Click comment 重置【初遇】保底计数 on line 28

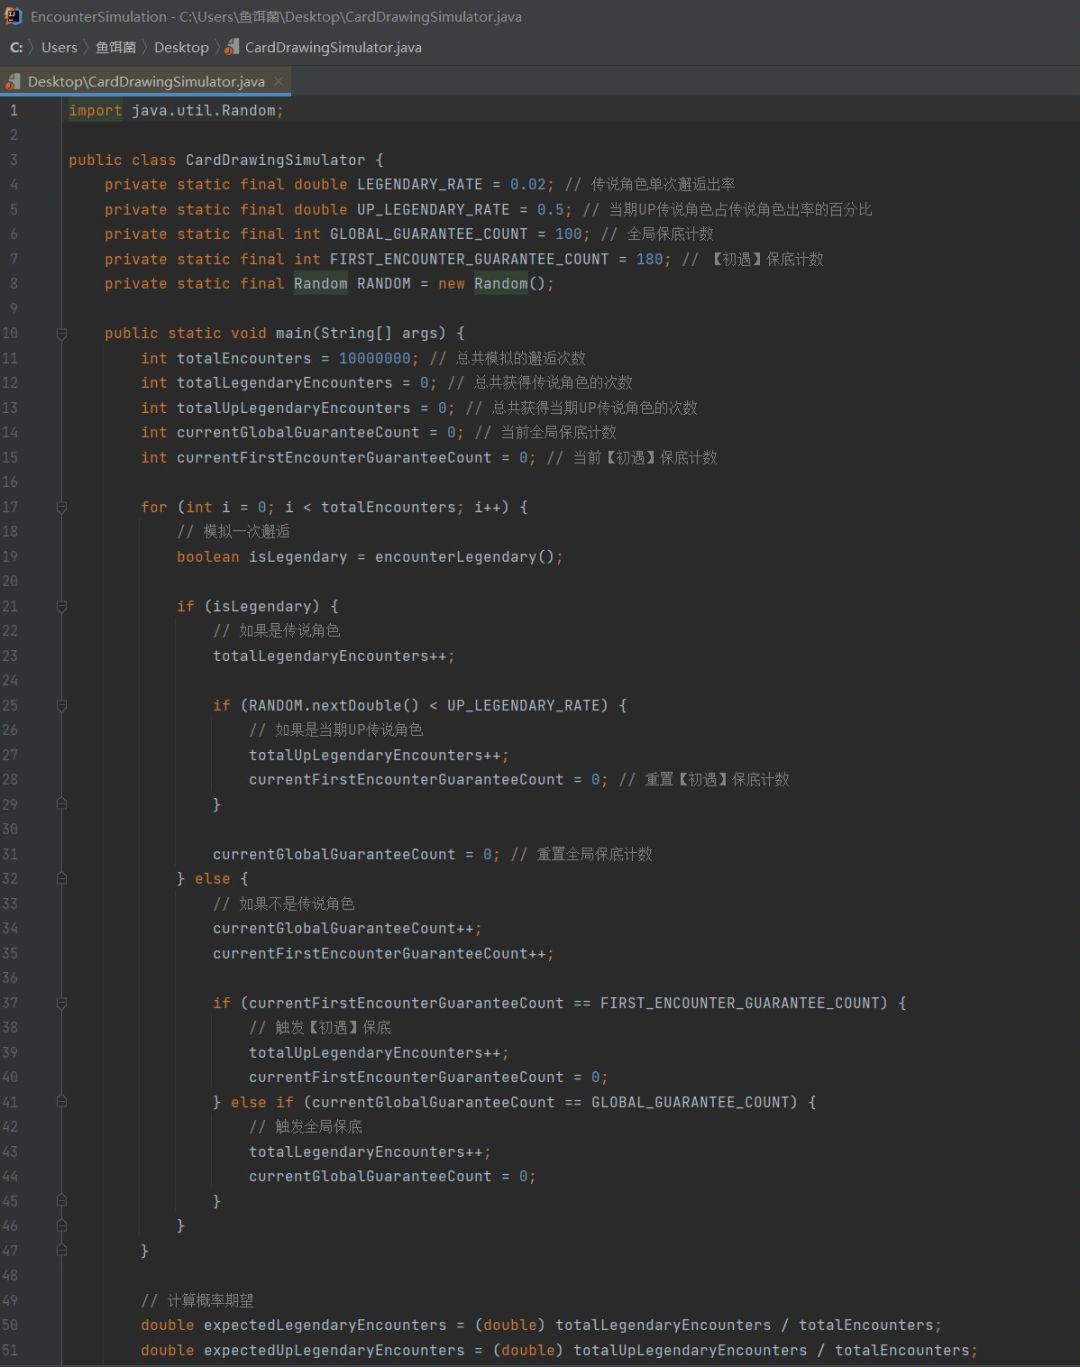(717, 779)
